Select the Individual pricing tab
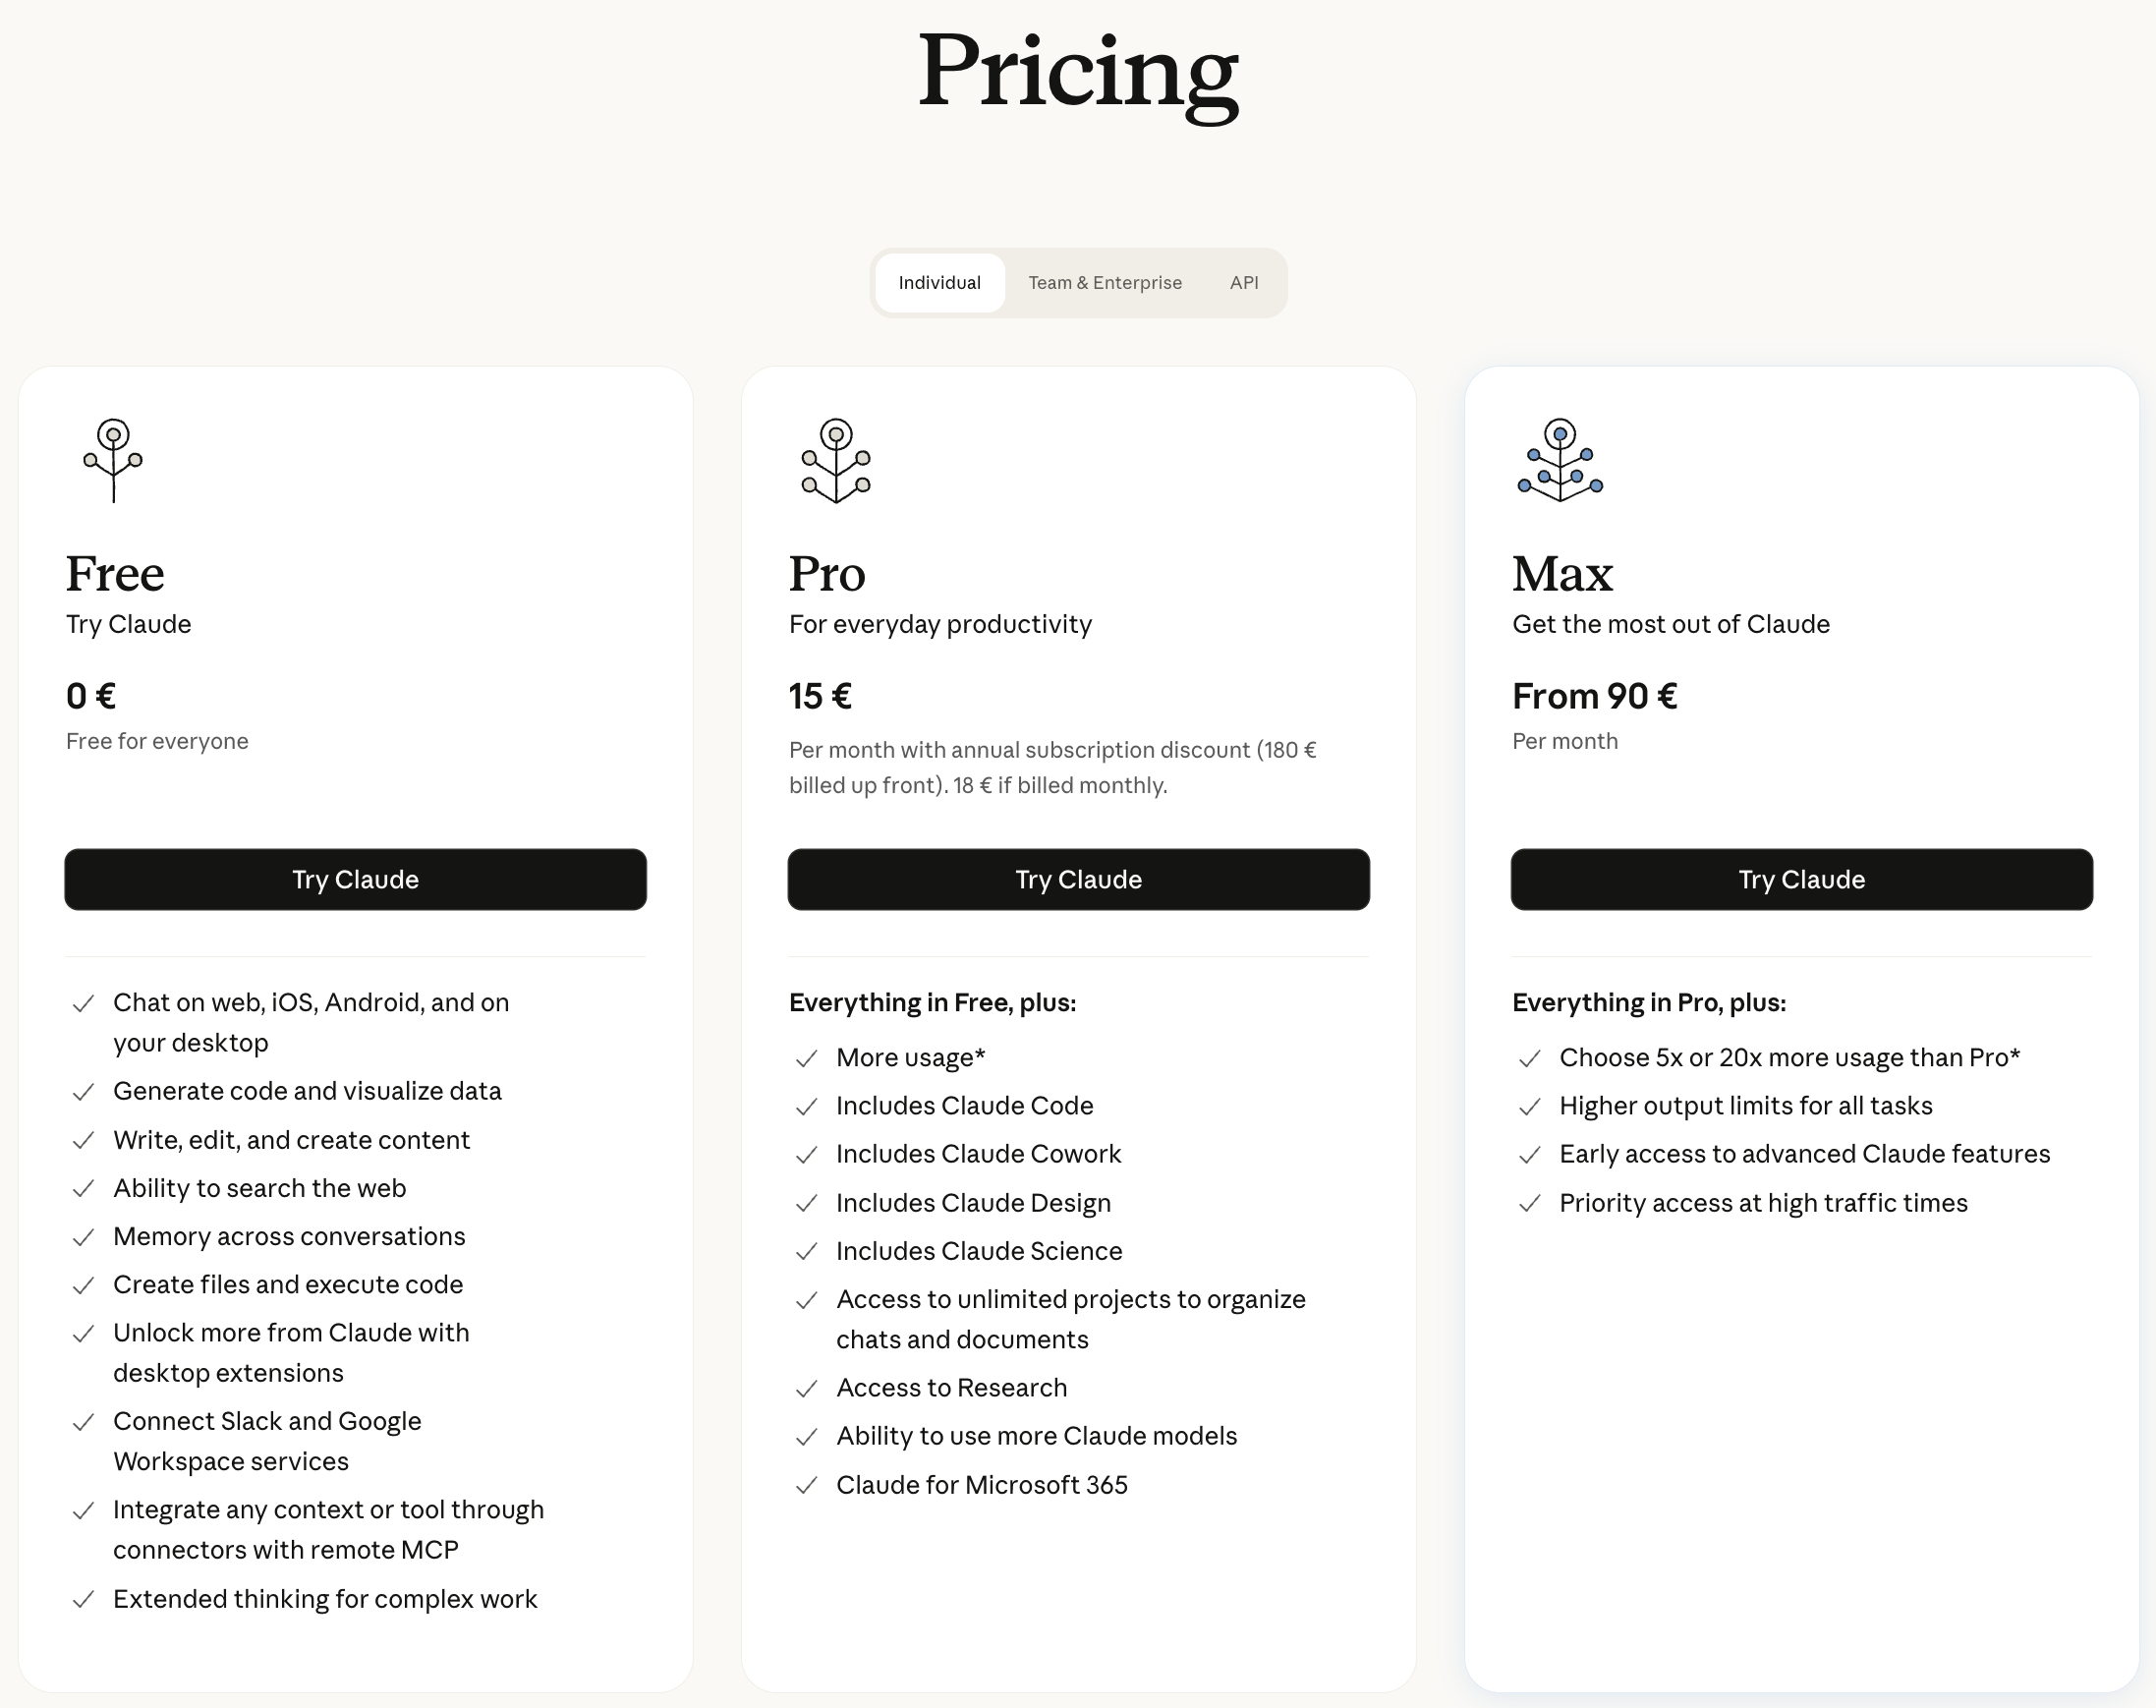The width and height of the screenshot is (2156, 1708). [939, 283]
